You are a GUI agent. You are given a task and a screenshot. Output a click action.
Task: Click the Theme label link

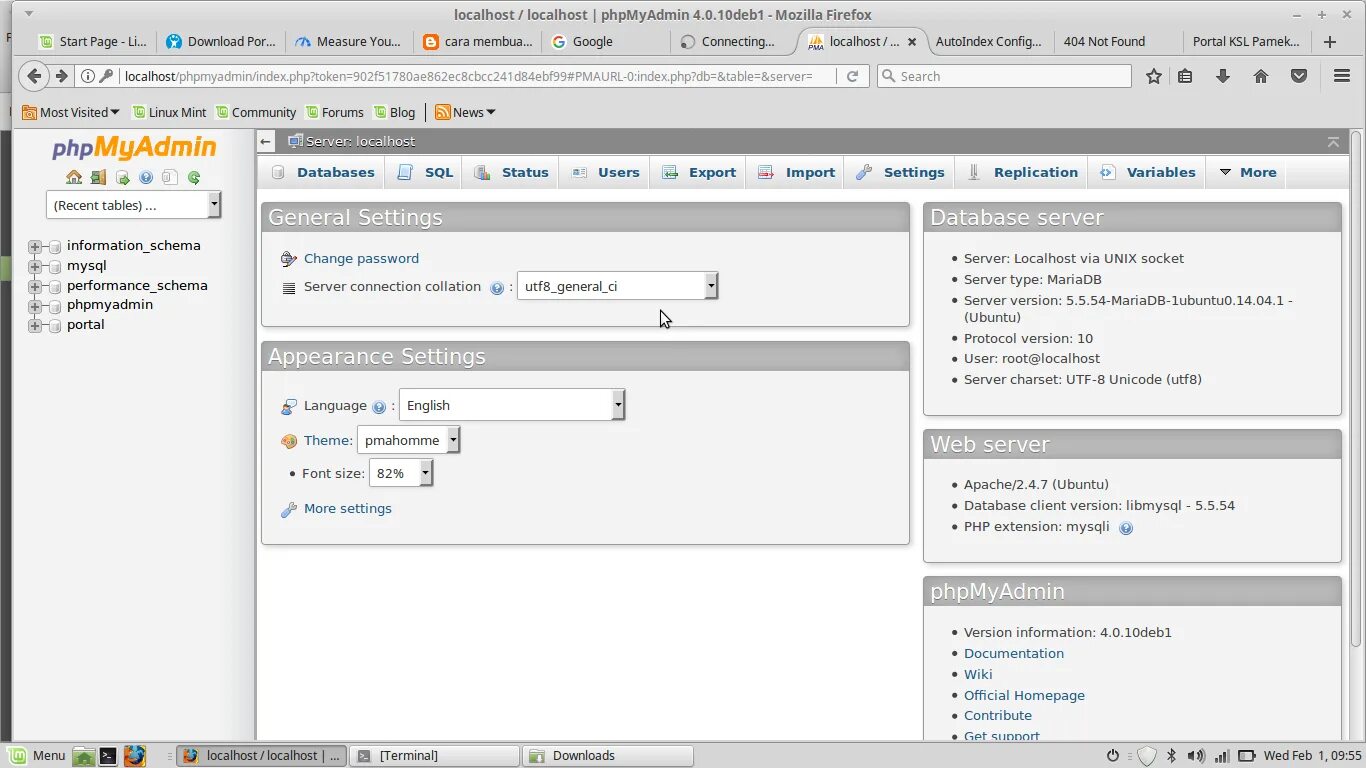(326, 440)
